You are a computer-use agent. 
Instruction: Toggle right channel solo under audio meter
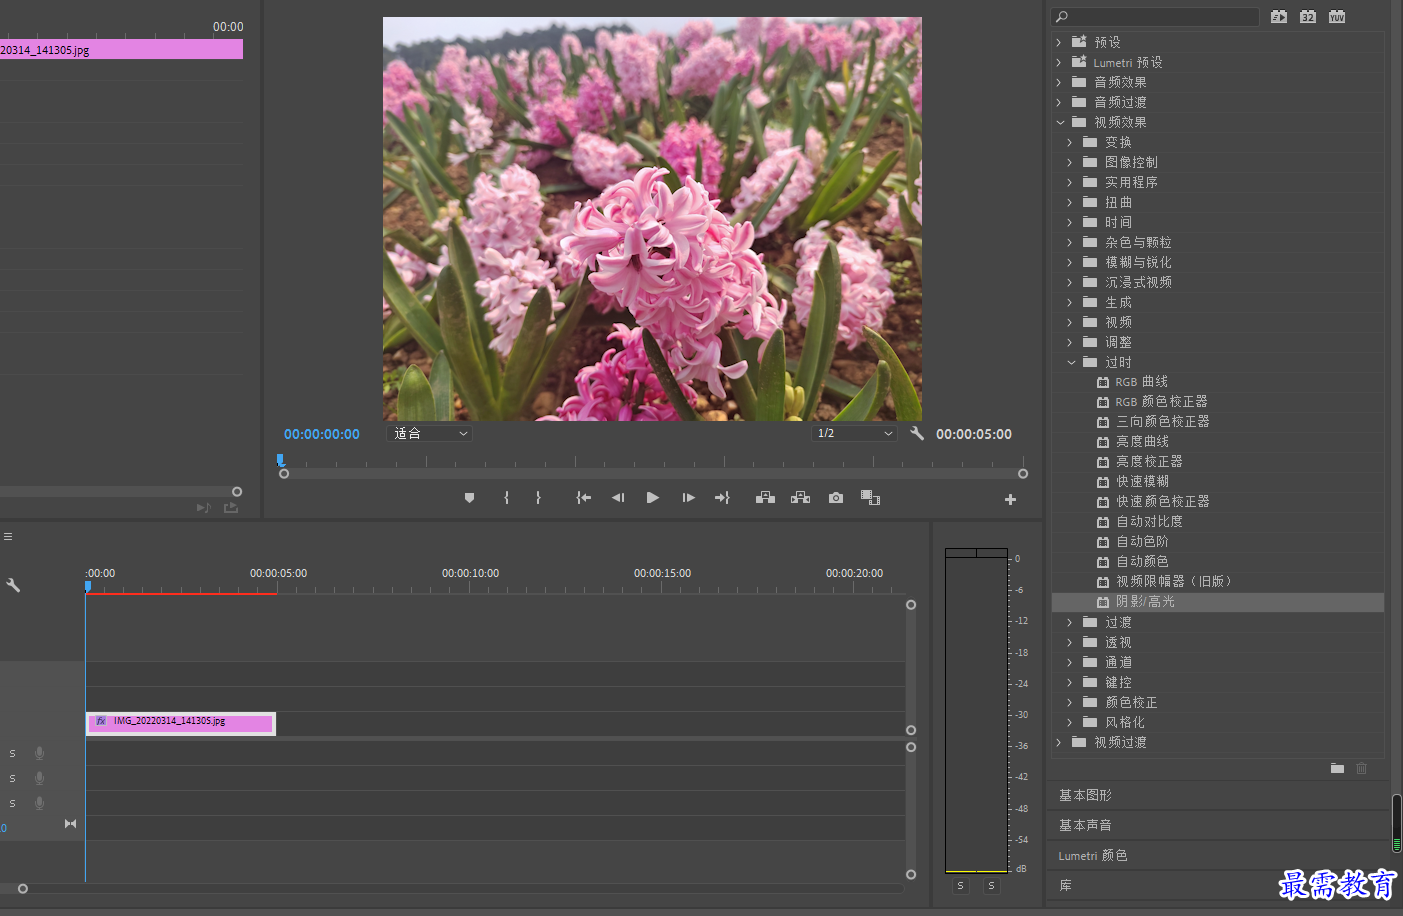pyautogui.click(x=991, y=886)
